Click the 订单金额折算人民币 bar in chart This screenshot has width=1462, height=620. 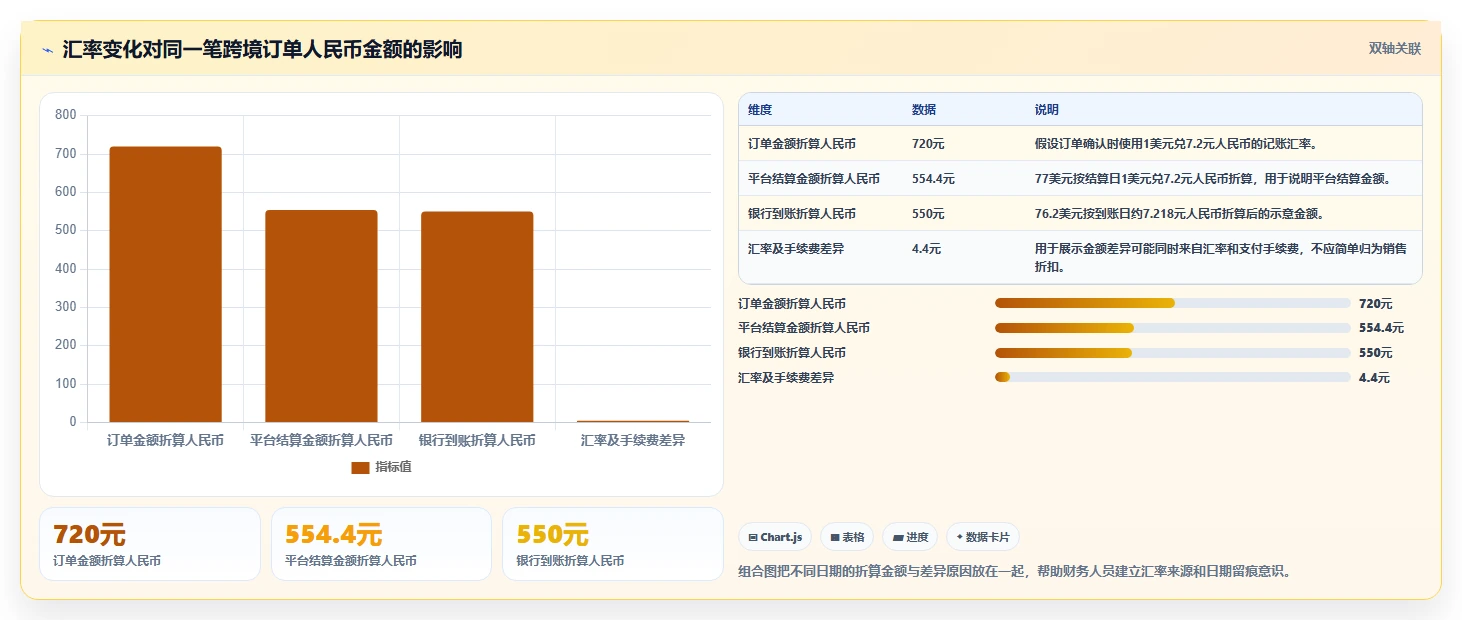165,284
